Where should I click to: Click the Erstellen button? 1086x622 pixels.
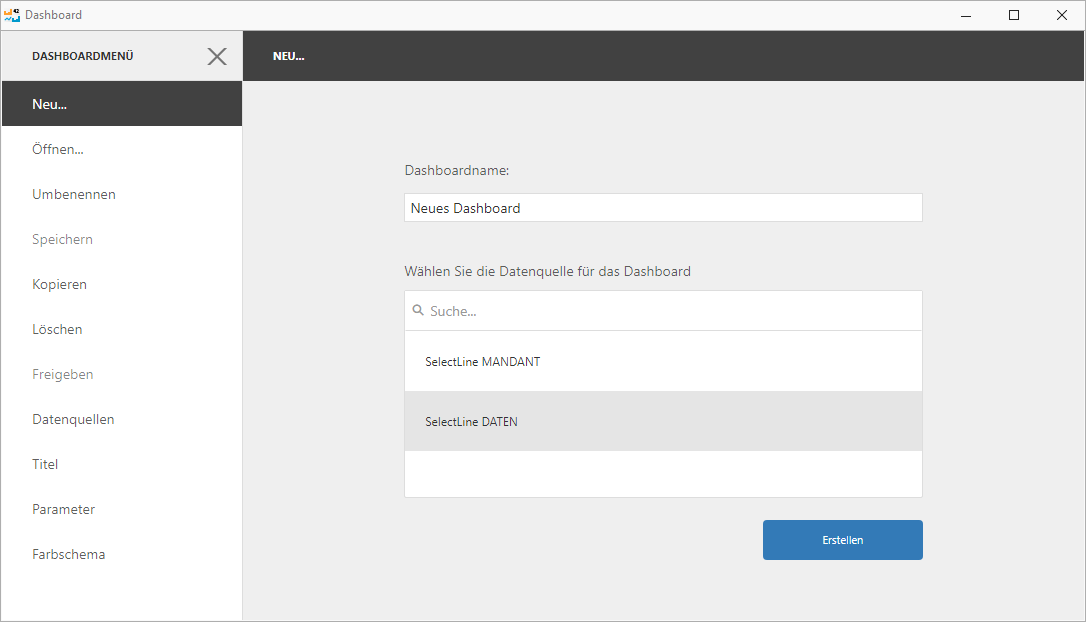click(842, 540)
